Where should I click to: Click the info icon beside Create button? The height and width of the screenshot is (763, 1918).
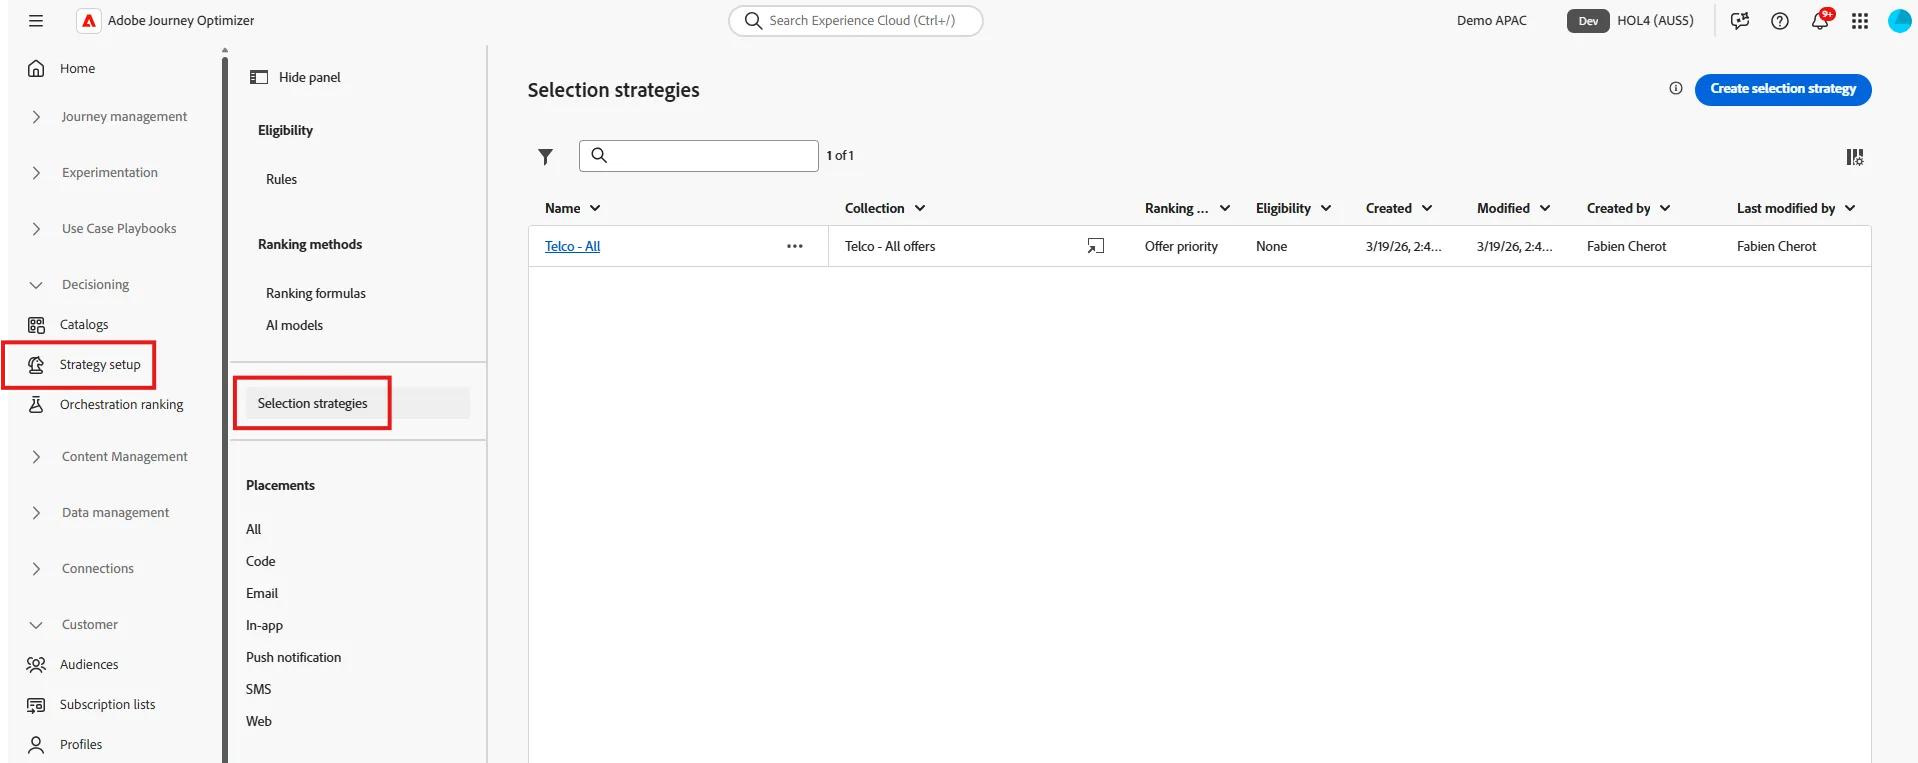coord(1676,88)
